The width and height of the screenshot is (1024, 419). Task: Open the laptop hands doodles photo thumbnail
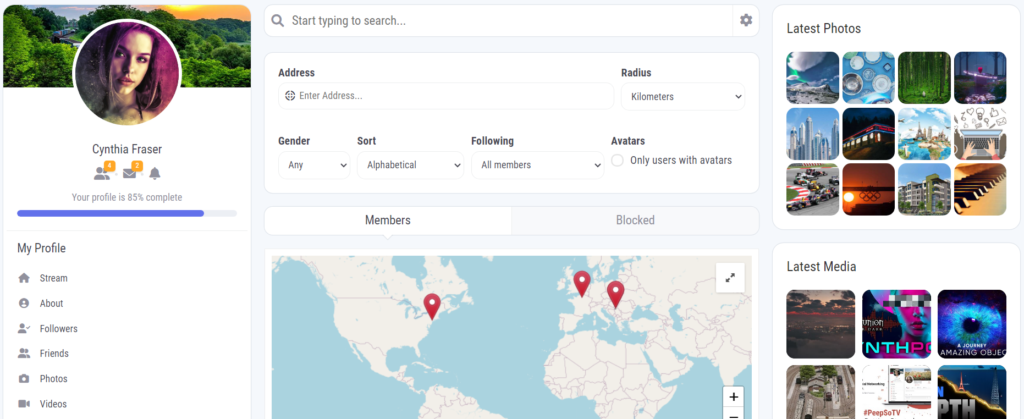click(x=980, y=134)
